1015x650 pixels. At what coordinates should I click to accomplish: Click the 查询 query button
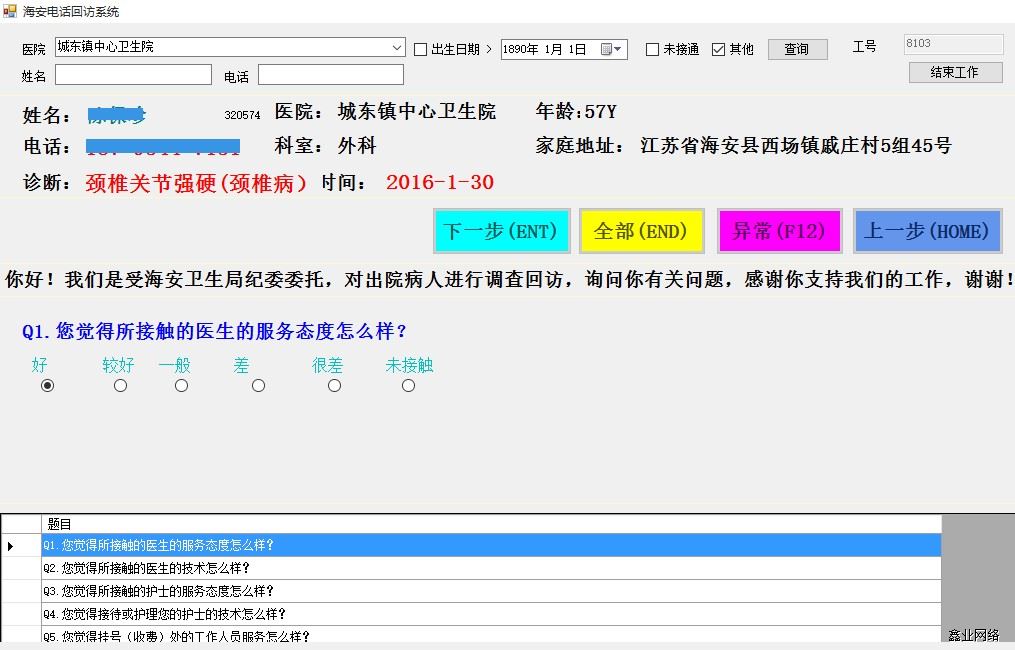797,48
